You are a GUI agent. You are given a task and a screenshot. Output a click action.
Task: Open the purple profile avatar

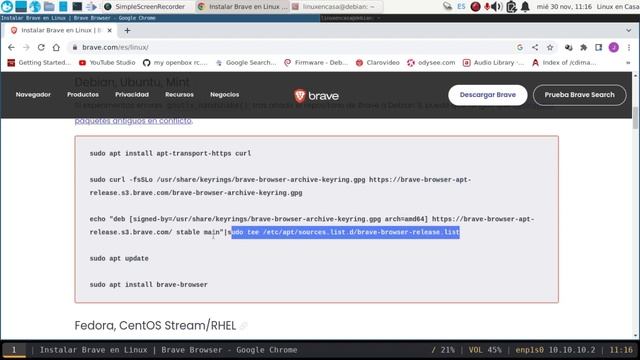(x=613, y=47)
